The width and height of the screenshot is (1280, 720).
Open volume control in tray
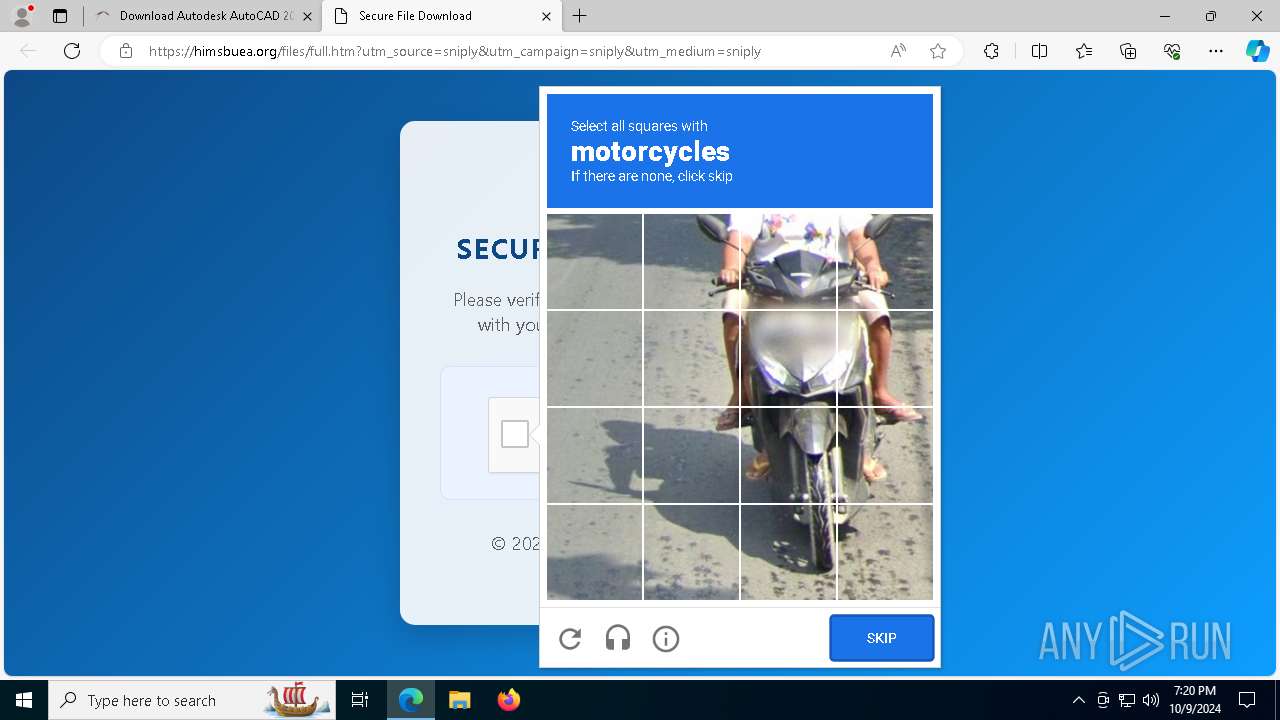point(1151,700)
